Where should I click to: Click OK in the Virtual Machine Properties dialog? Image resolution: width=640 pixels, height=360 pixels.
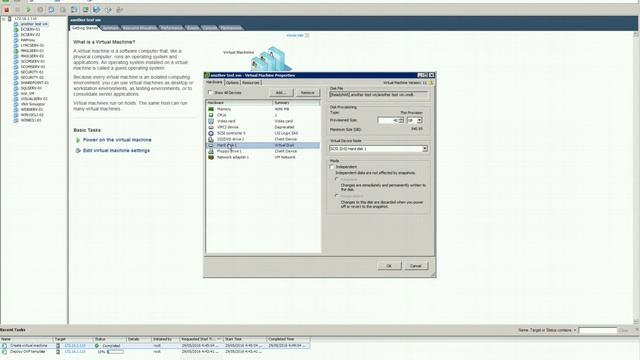point(389,266)
